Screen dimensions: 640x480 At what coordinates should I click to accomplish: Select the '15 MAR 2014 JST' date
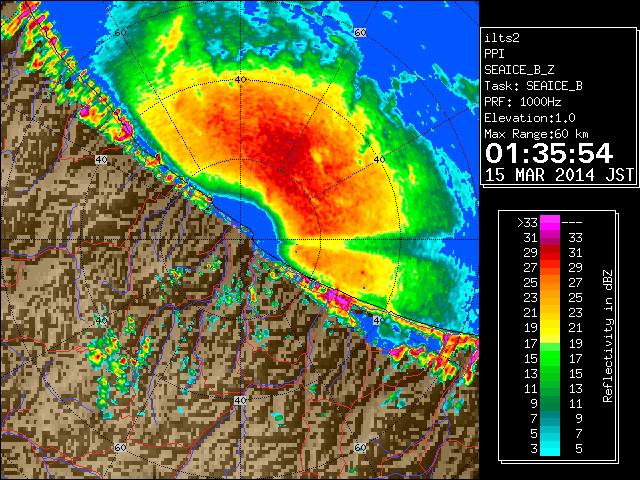coord(559,175)
